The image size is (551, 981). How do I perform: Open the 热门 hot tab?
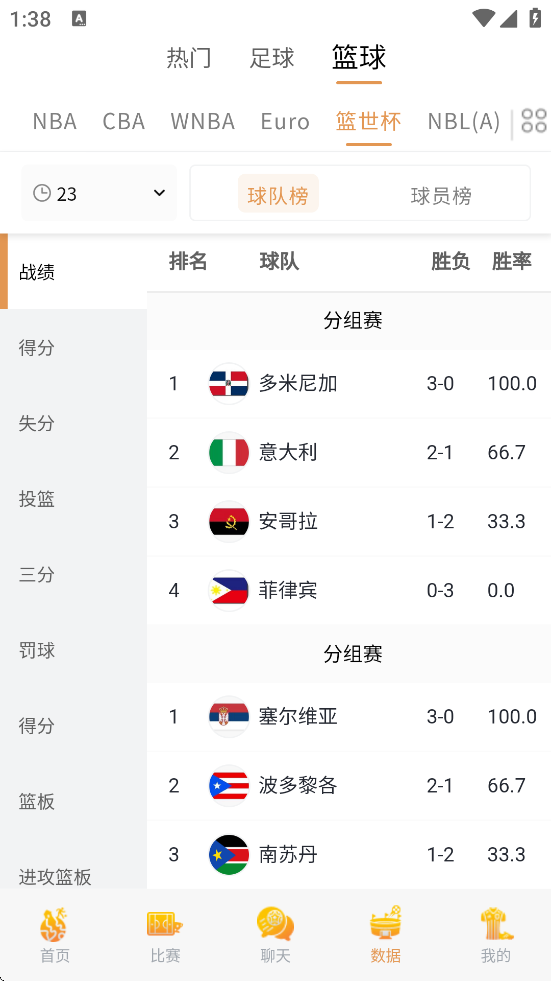point(189,58)
